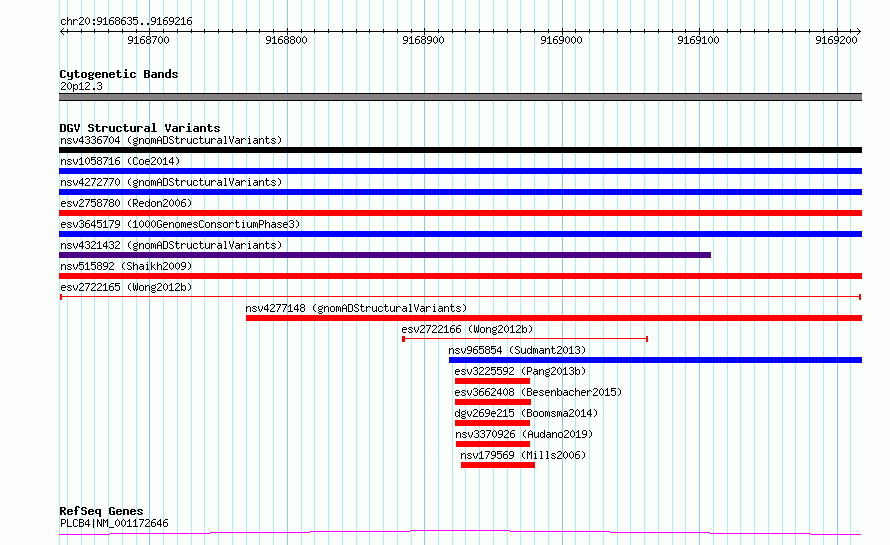
Task: Open the esv2722166 (Wong2012b) label
Action: click(x=467, y=329)
